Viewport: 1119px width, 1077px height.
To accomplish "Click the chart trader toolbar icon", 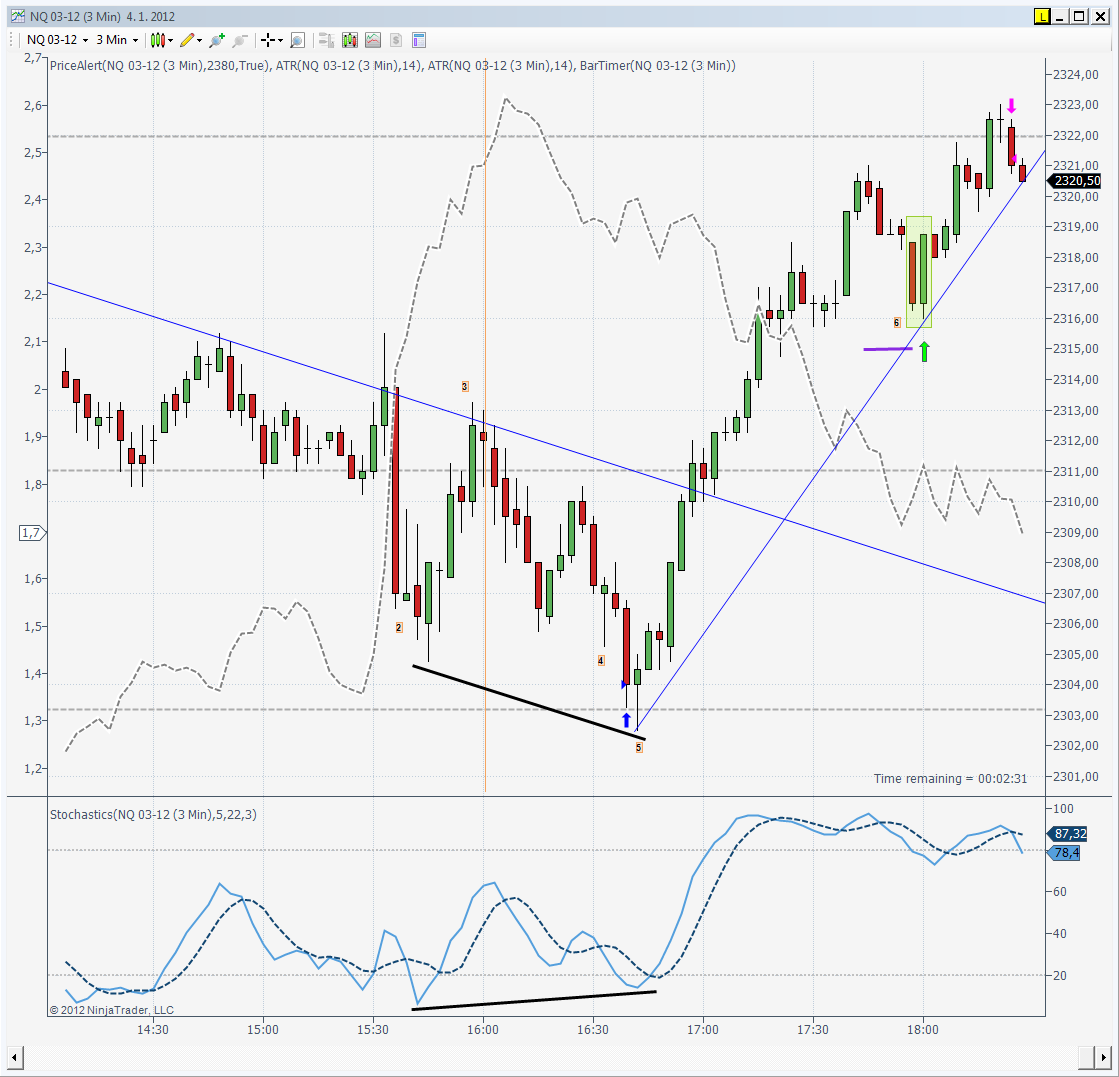I will pos(326,40).
